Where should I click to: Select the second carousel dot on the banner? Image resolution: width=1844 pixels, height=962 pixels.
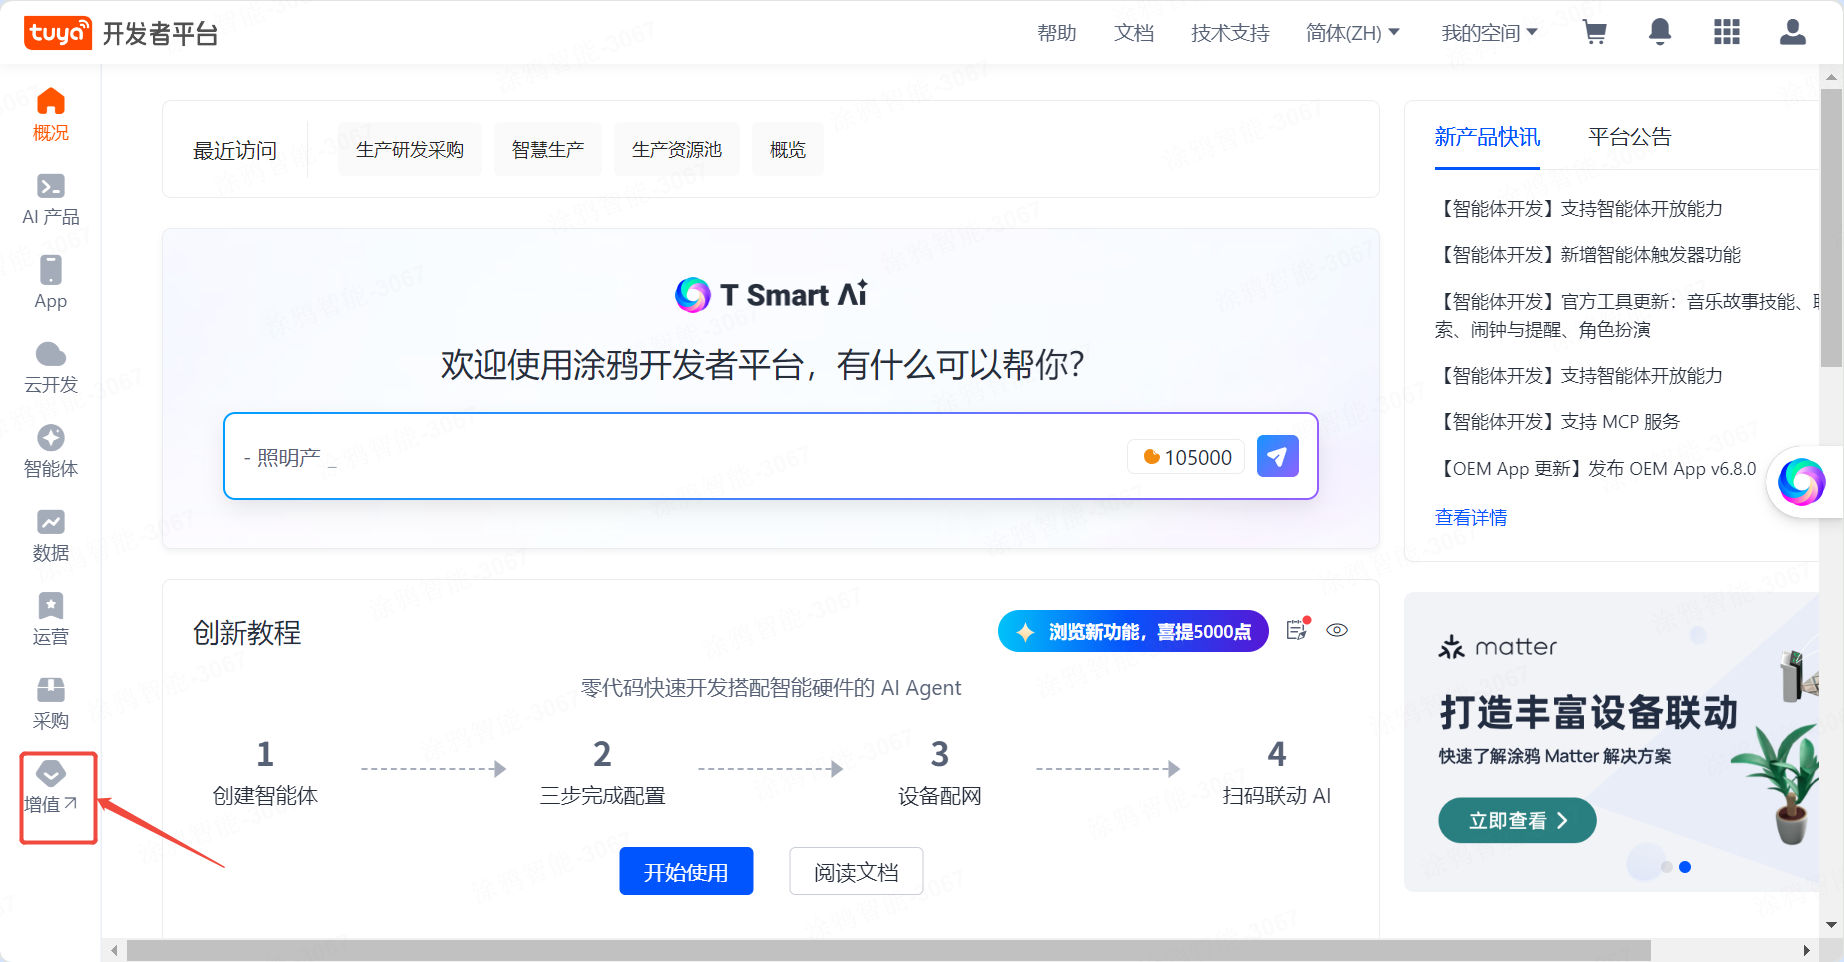point(1685,867)
